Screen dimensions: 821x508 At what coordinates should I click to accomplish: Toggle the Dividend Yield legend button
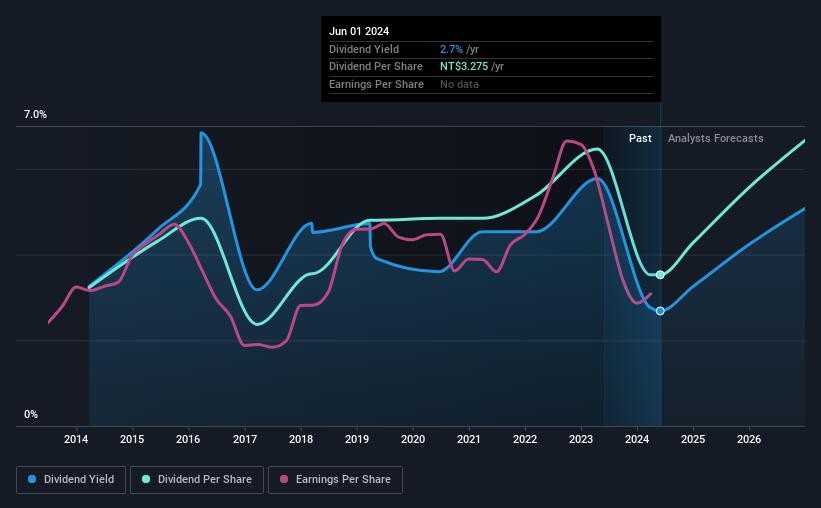tap(71, 480)
